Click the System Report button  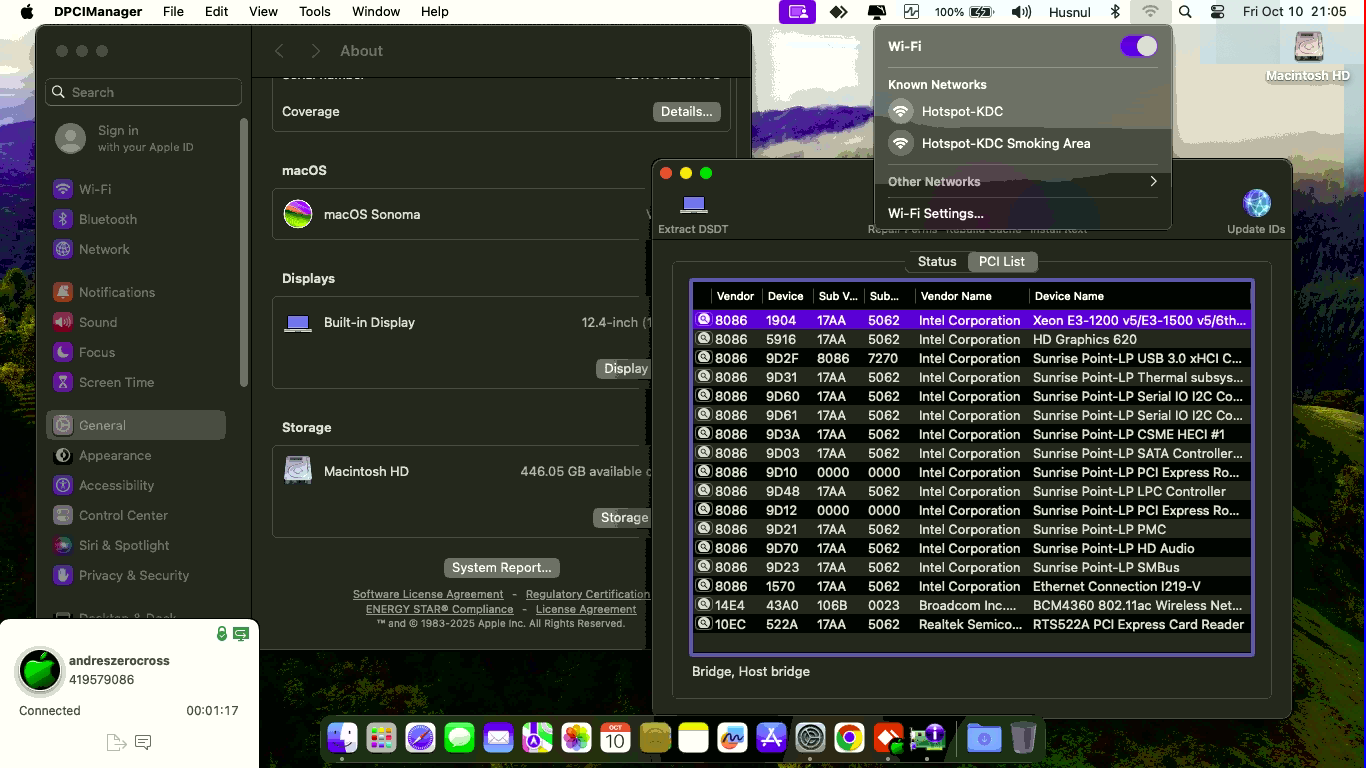click(501, 567)
